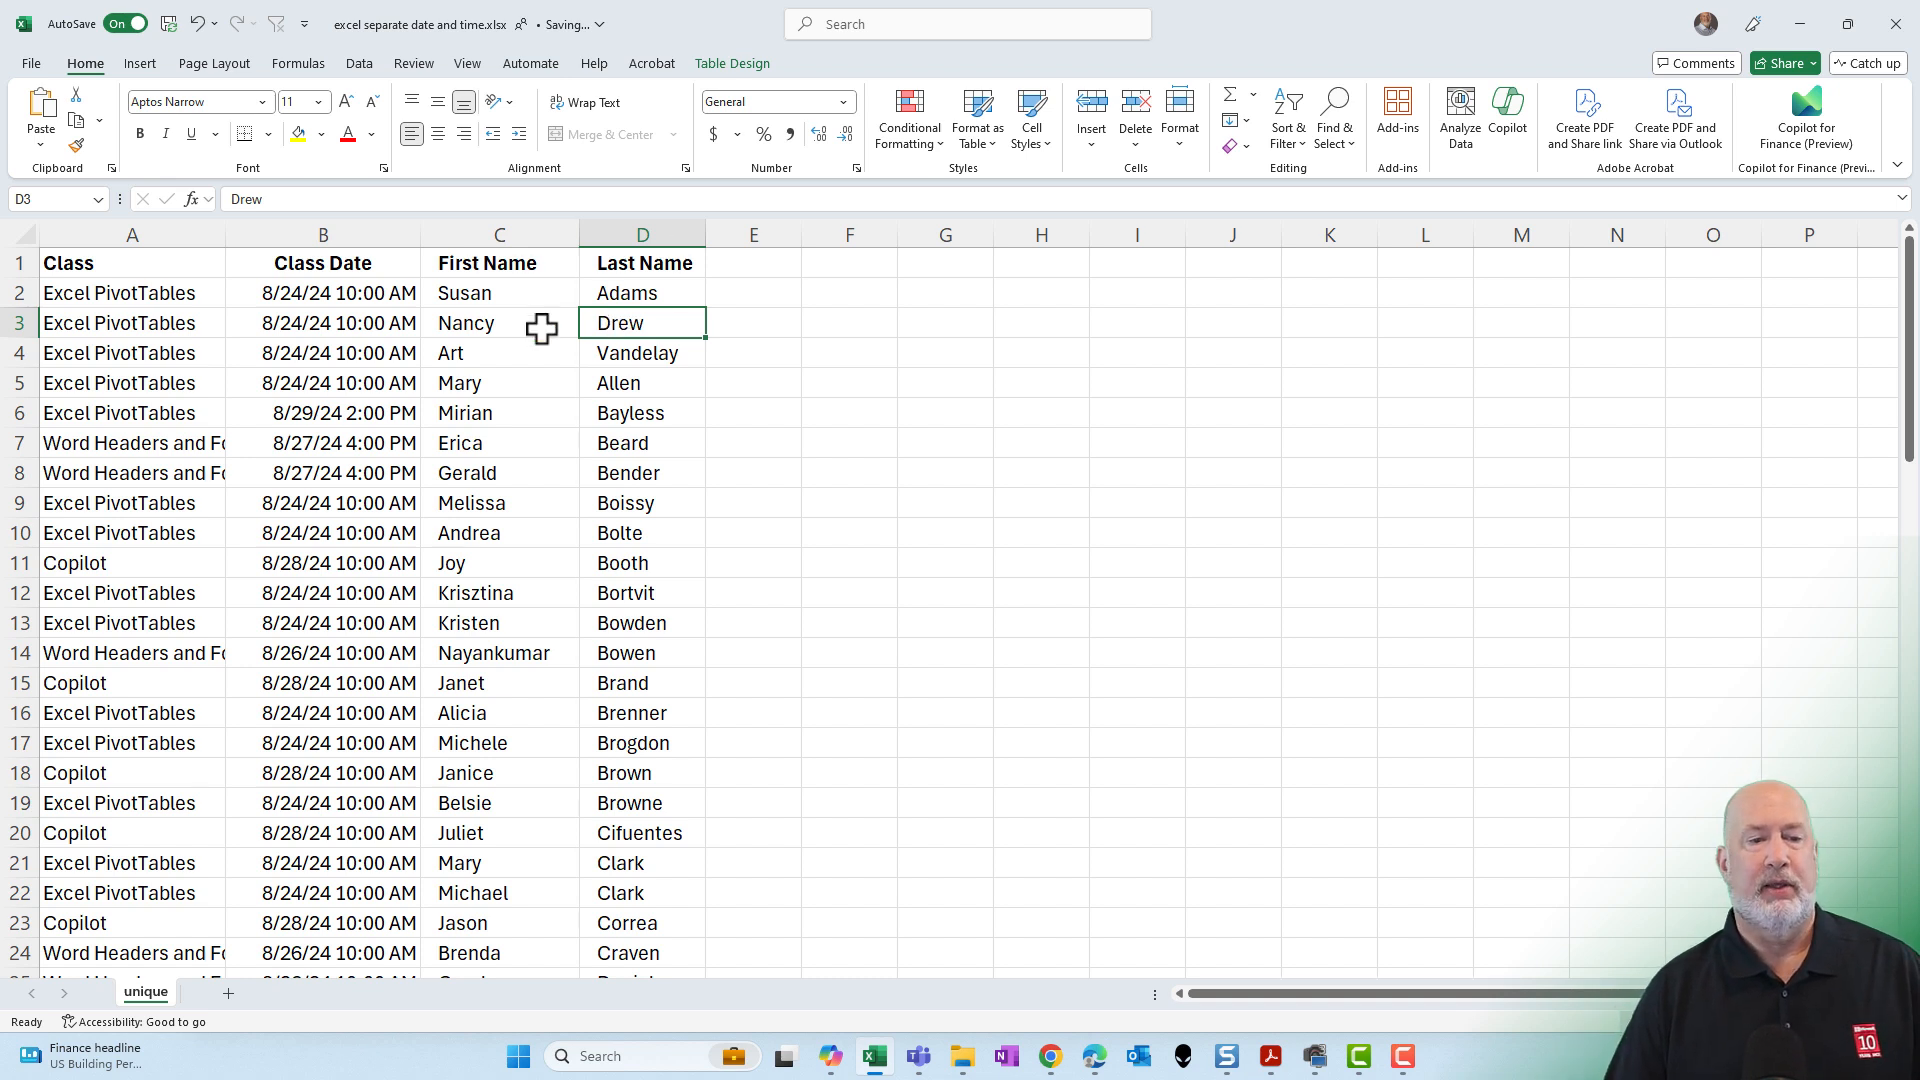Change the Font Color swatch

click(347, 133)
